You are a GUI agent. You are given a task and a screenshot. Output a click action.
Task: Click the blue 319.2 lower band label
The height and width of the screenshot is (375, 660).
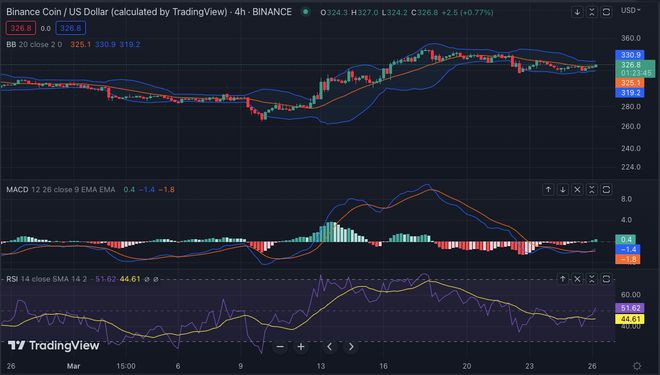[630, 93]
